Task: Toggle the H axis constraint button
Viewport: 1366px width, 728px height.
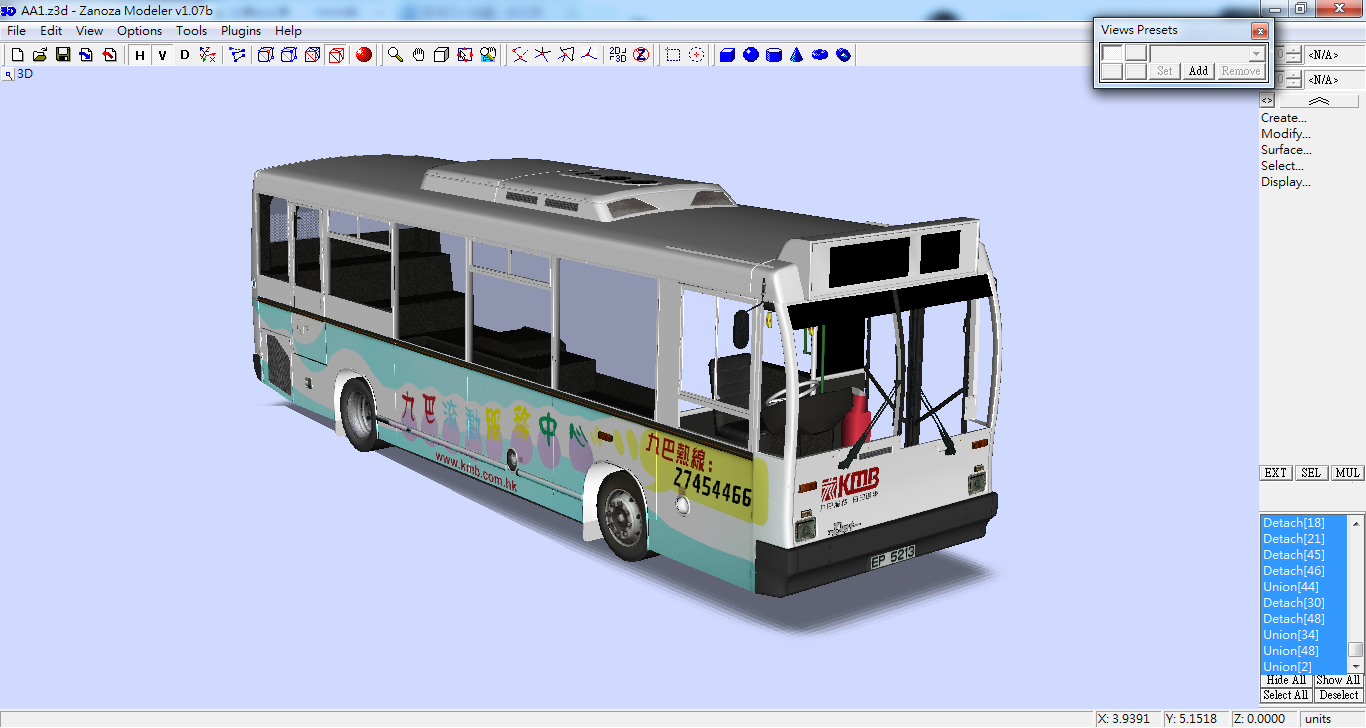Action: [x=139, y=55]
